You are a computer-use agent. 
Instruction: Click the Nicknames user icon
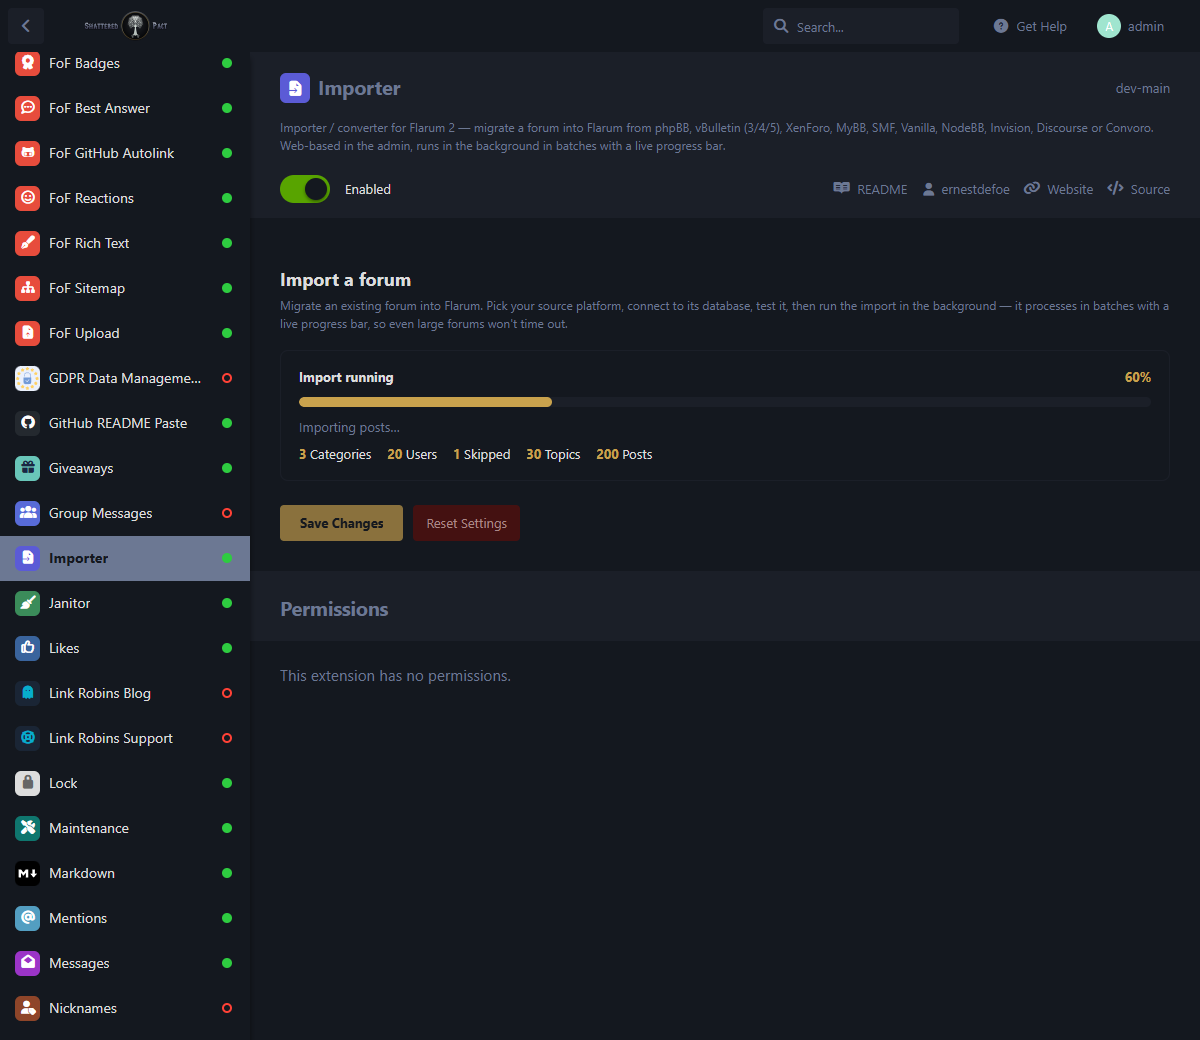point(28,1008)
